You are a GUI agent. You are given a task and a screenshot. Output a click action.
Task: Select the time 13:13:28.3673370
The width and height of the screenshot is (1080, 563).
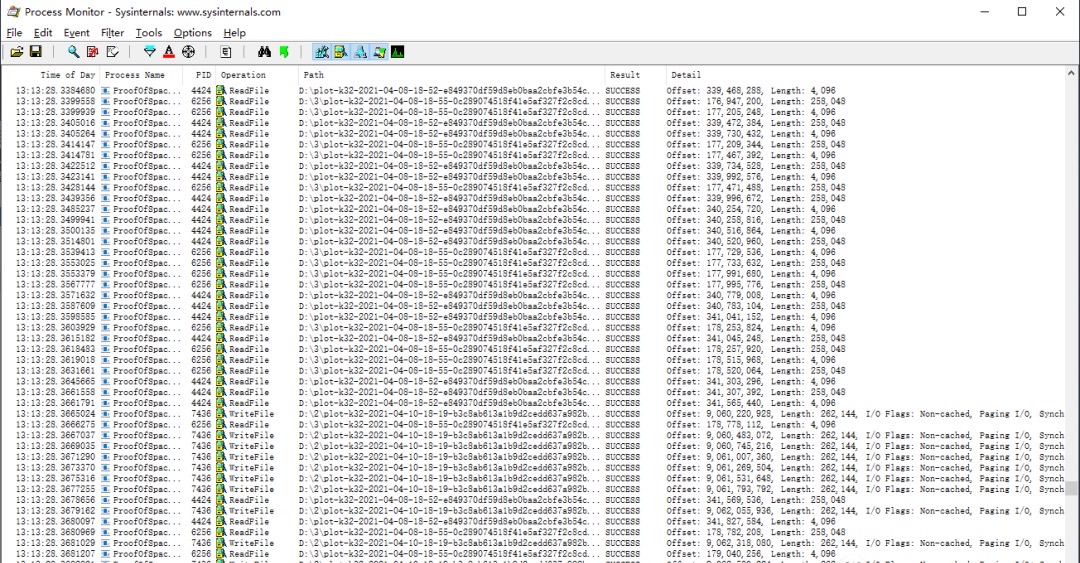tap(55, 467)
